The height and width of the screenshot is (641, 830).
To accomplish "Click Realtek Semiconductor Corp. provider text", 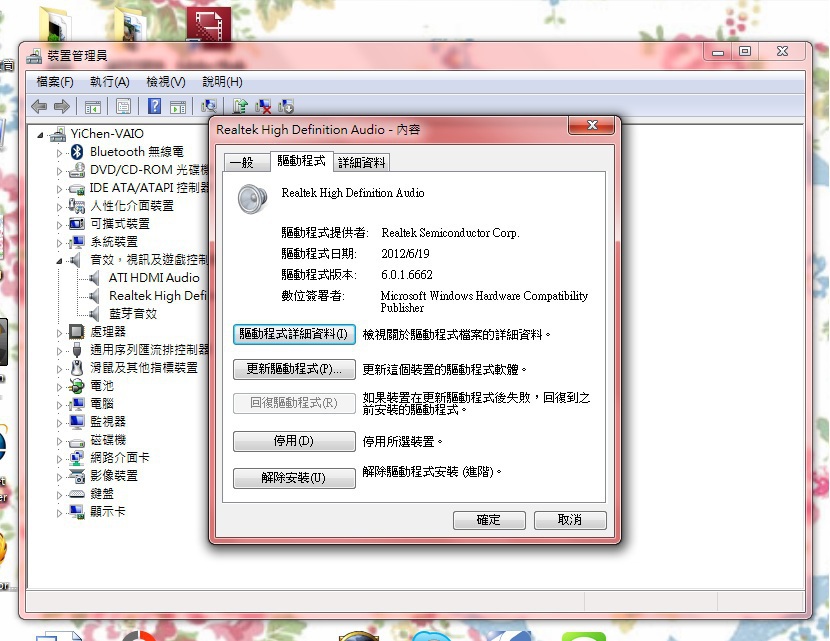I will point(450,233).
